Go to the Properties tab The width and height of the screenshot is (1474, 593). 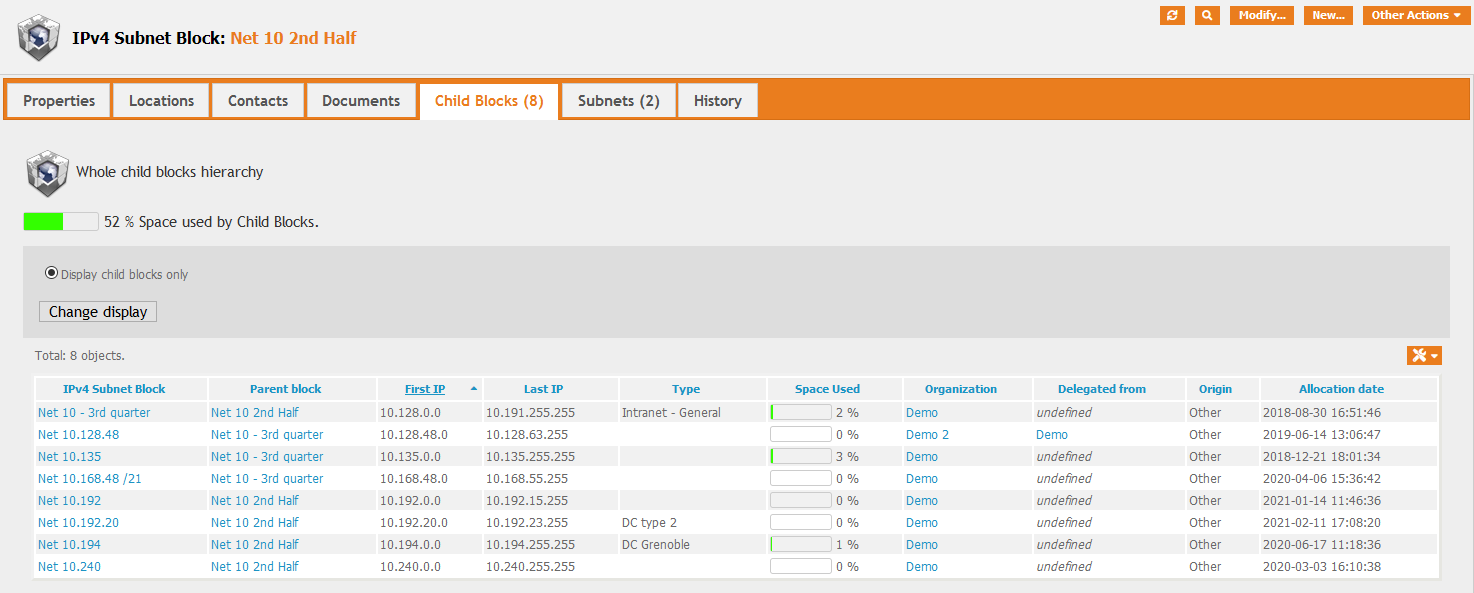coord(59,101)
